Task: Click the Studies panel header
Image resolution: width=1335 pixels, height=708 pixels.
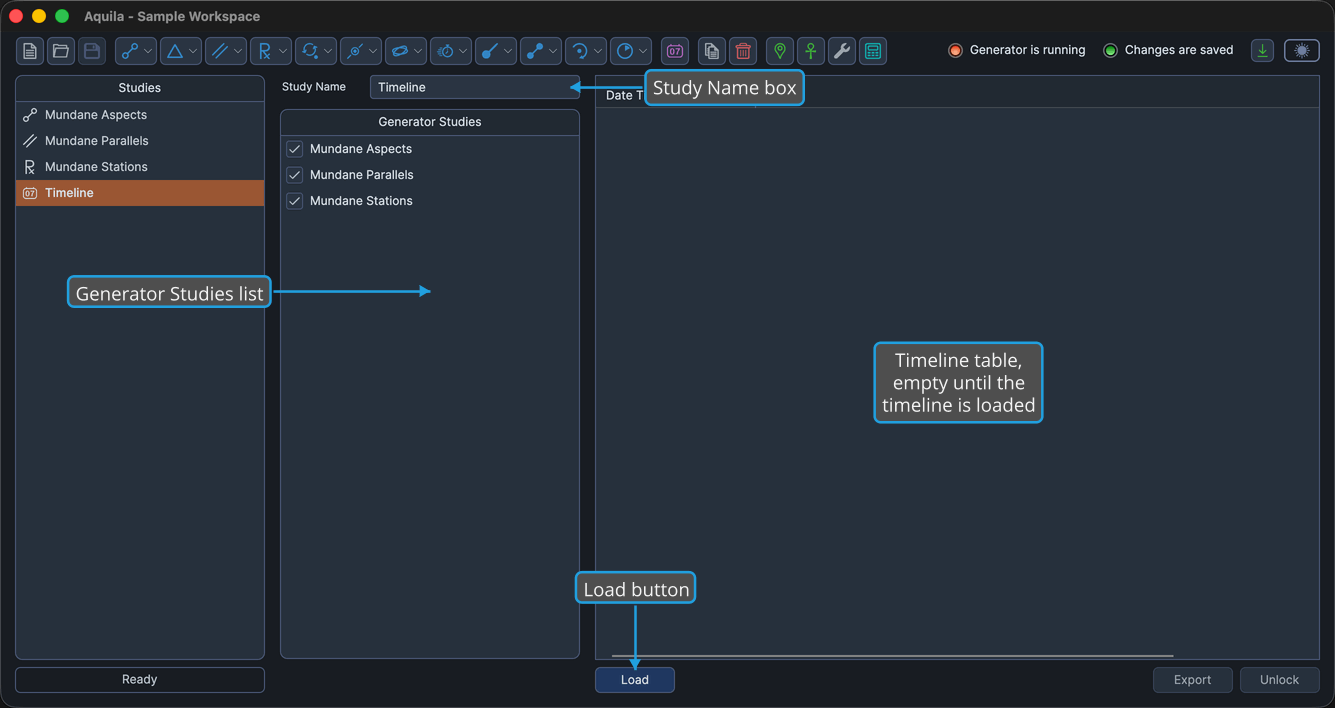Action: (x=140, y=88)
